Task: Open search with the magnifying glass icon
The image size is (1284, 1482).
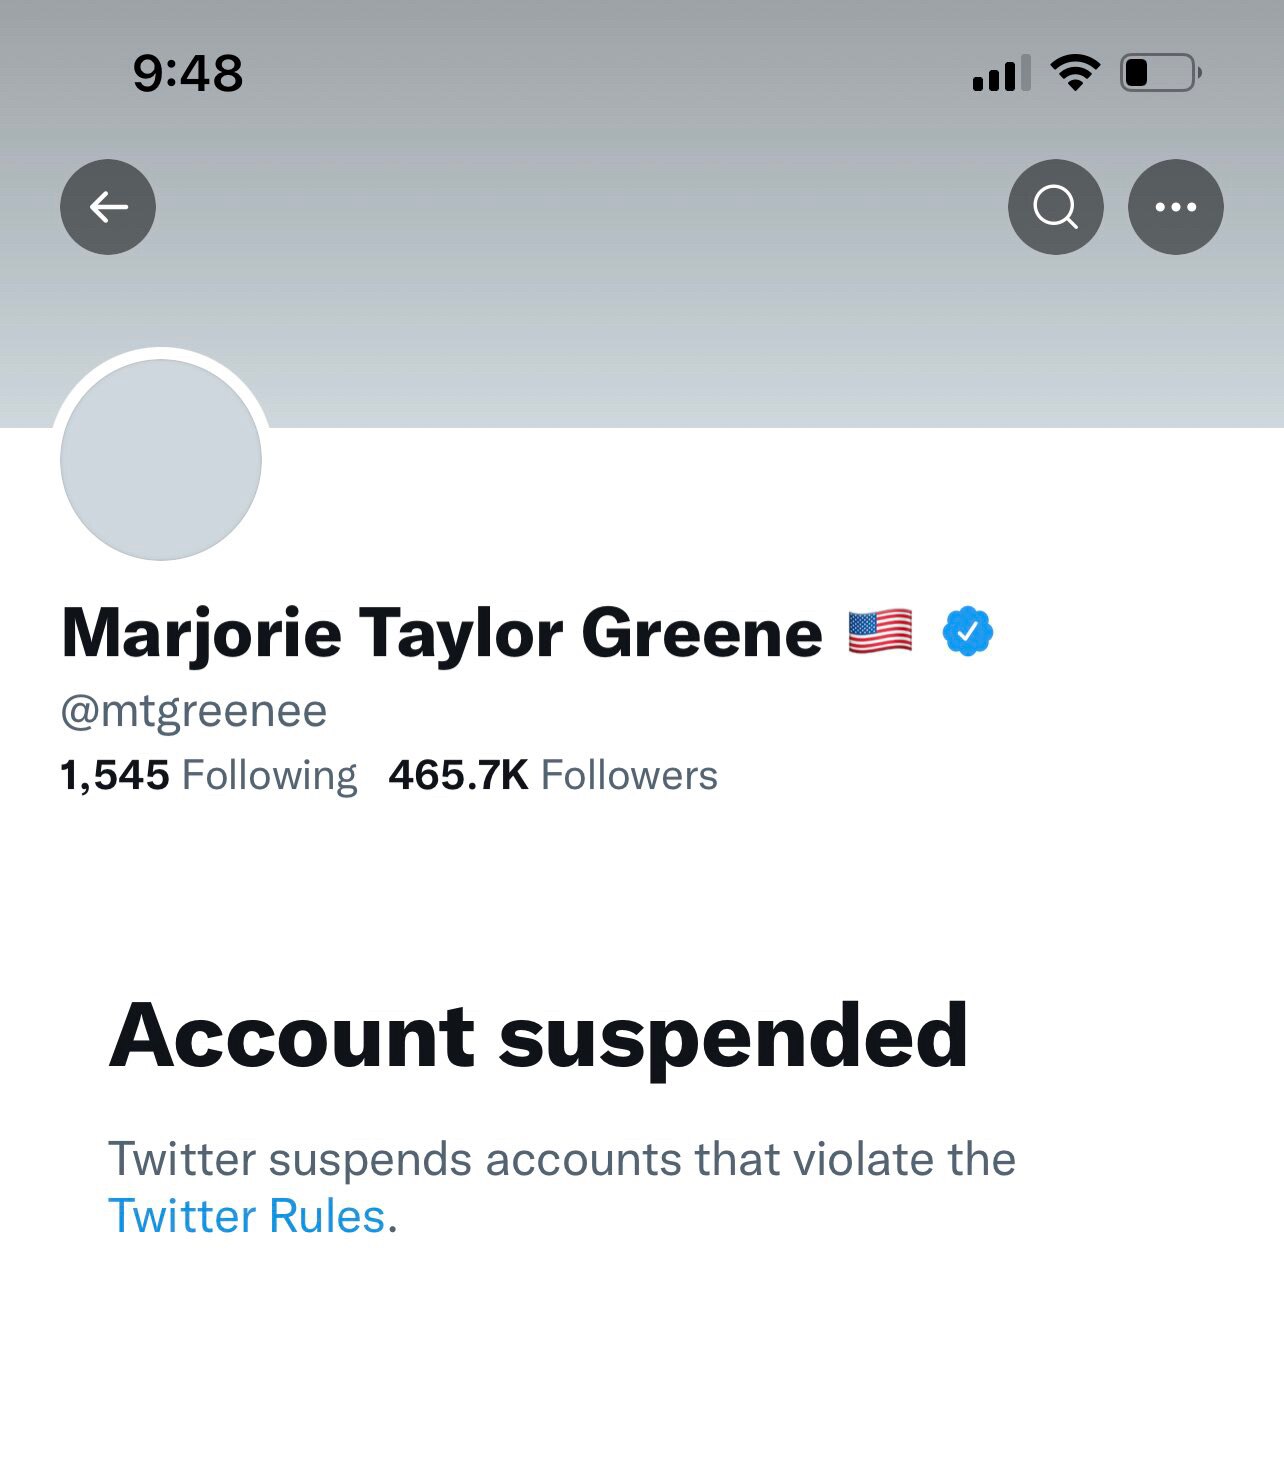Action: 1055,207
